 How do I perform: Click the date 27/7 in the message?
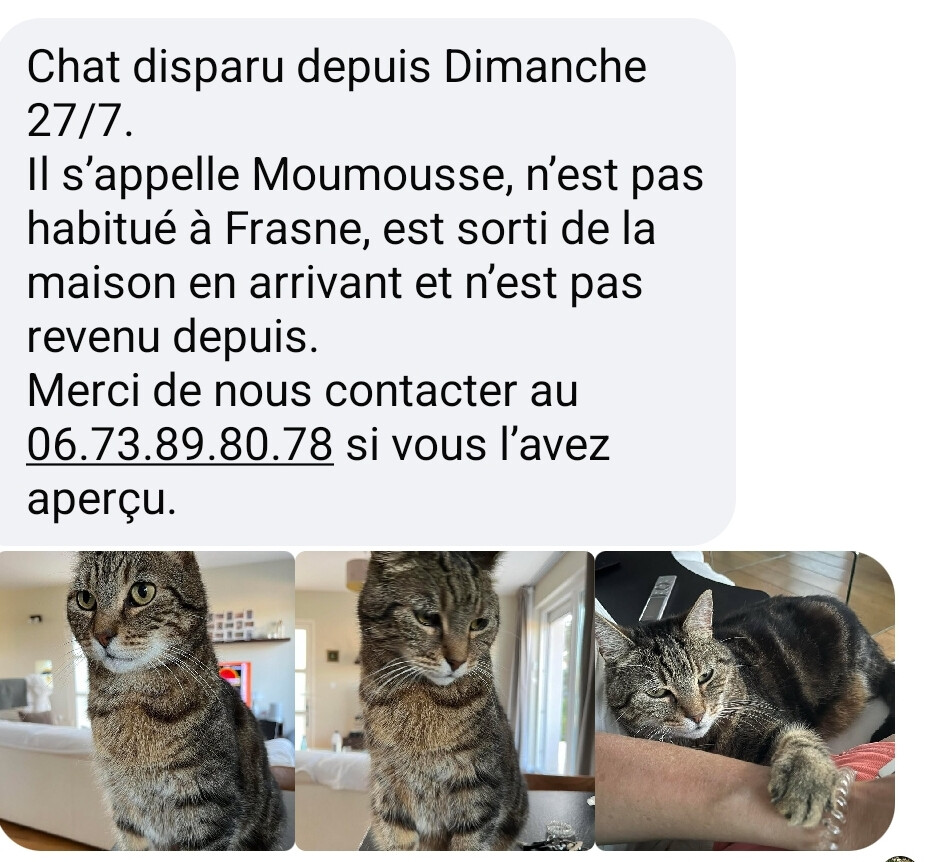click(x=74, y=121)
